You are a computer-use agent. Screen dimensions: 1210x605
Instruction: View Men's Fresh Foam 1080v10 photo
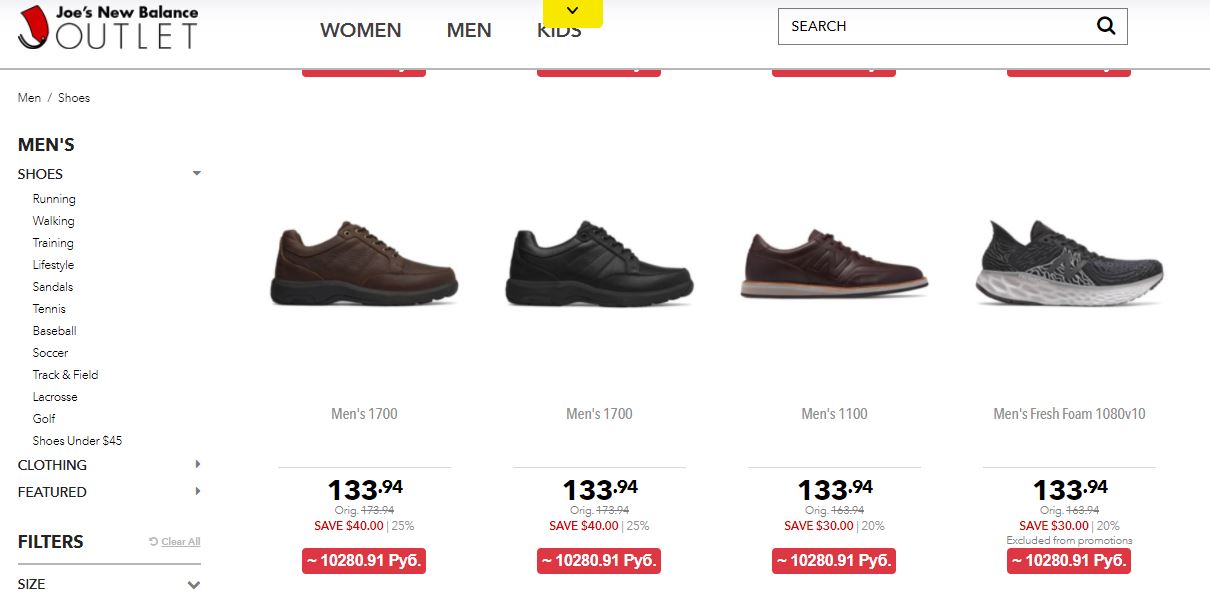pos(1069,262)
